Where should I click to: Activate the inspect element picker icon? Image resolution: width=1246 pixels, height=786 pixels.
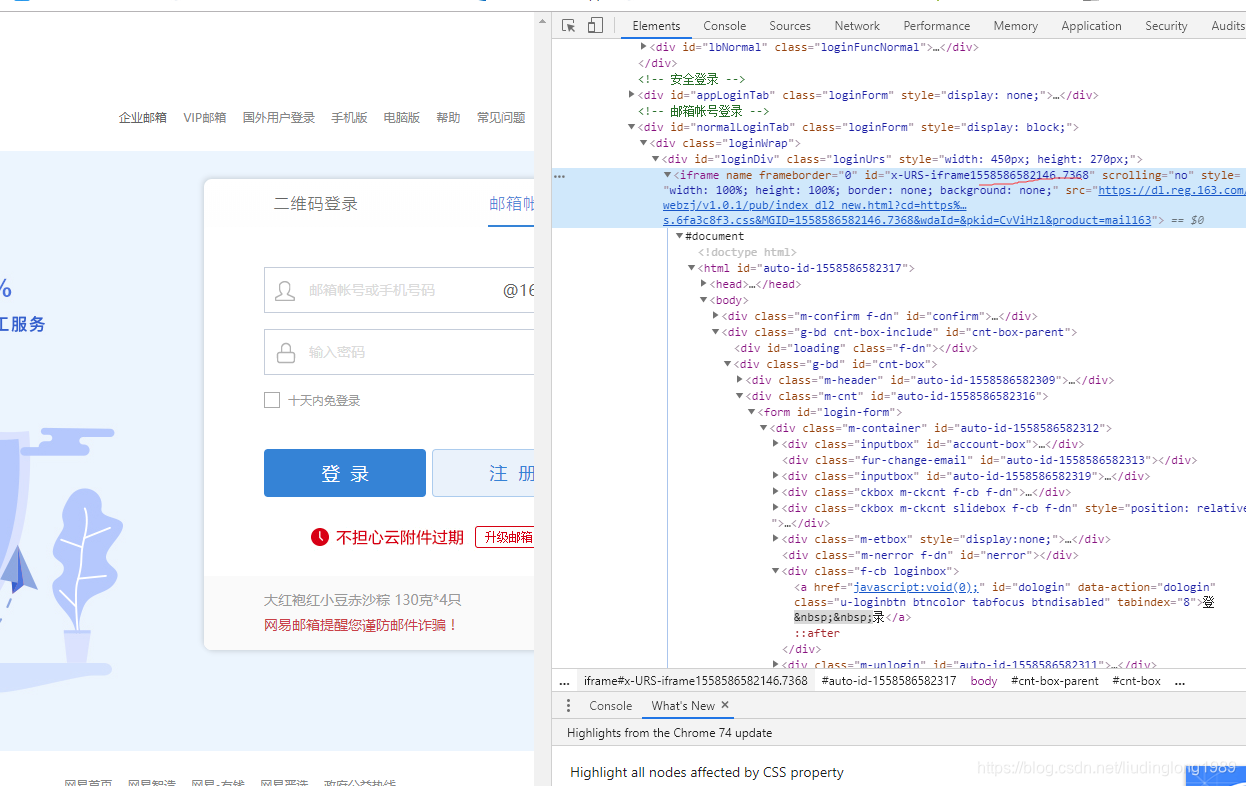[x=568, y=26]
